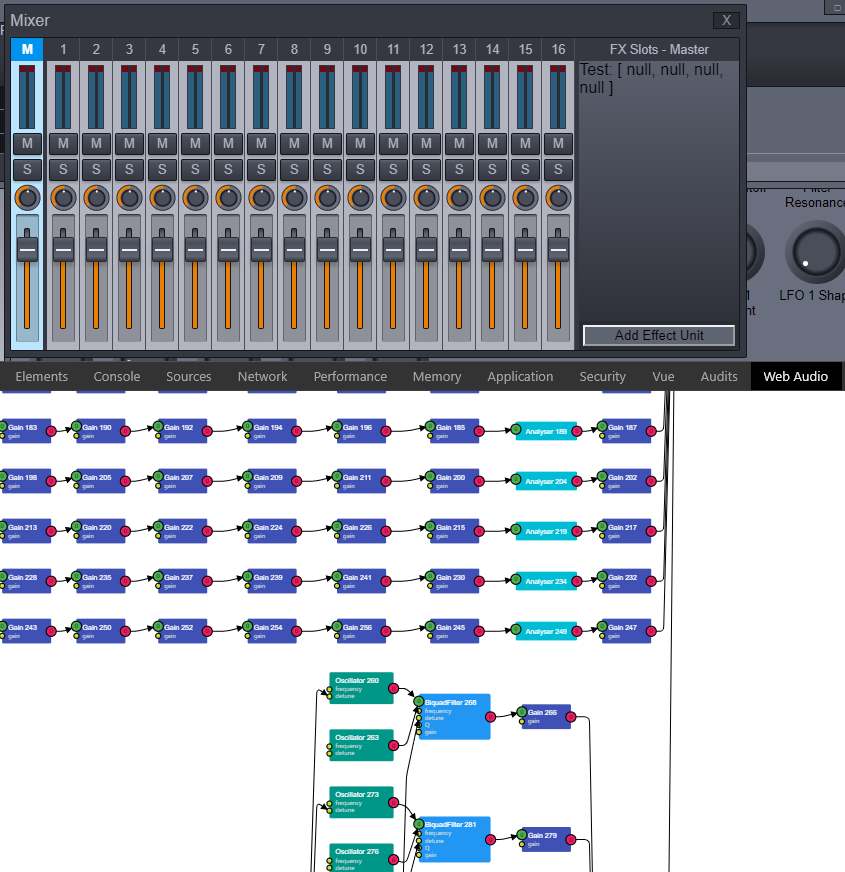
Task: Open the Security tab
Action: pyautogui.click(x=602, y=376)
